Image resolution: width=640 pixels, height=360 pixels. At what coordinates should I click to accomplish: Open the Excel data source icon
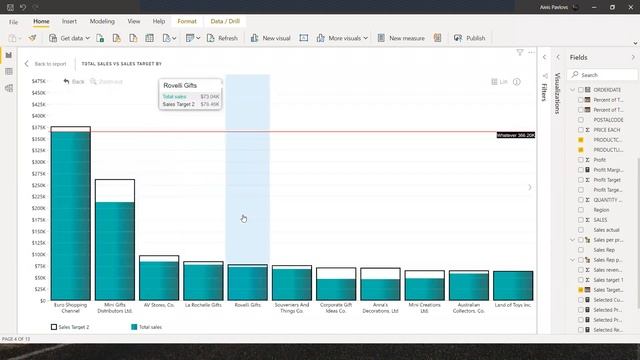pos(100,38)
